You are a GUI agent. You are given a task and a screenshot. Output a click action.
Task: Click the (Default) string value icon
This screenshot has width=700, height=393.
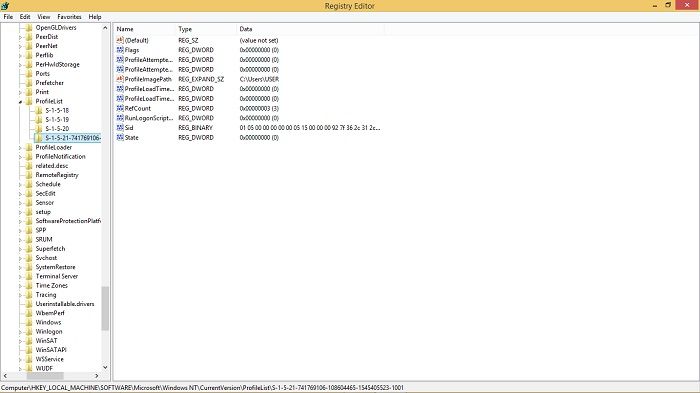[x=120, y=40]
